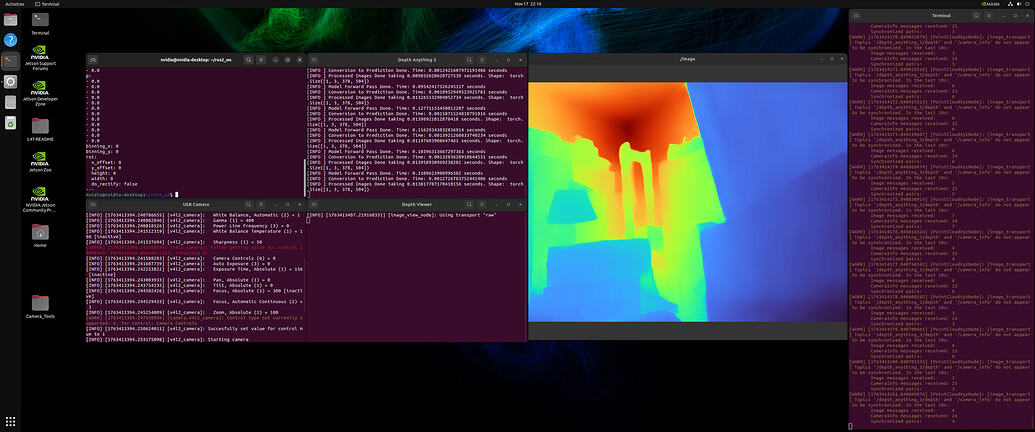Open the Trash in the dock

coord(10,123)
